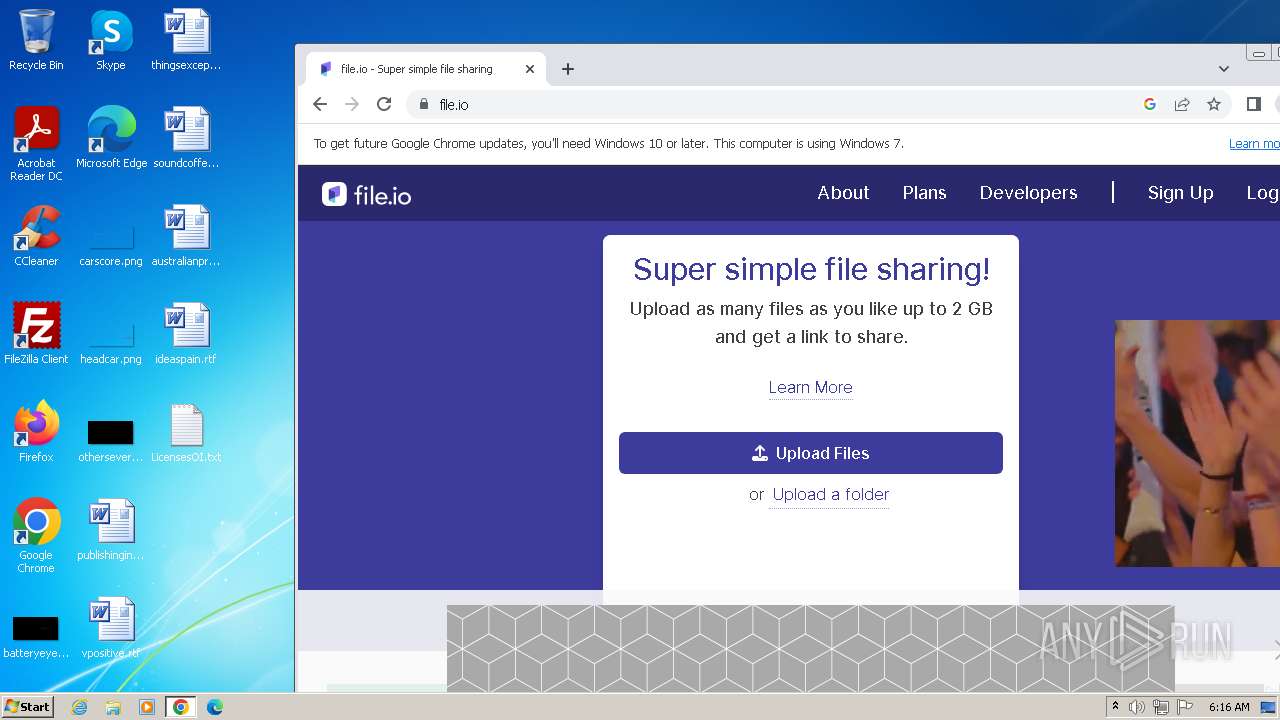1280x720 pixels.
Task: Open the thingsexcep Word document icon
Action: 186,40
